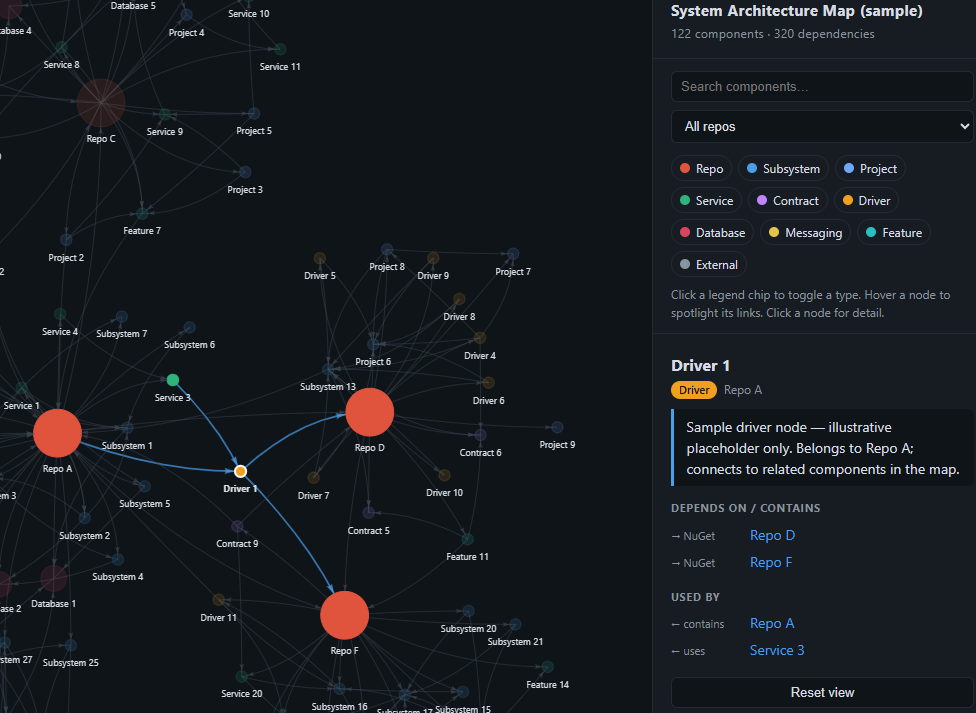Select the Subsystem 5 node
The image size is (976, 713).
144,486
